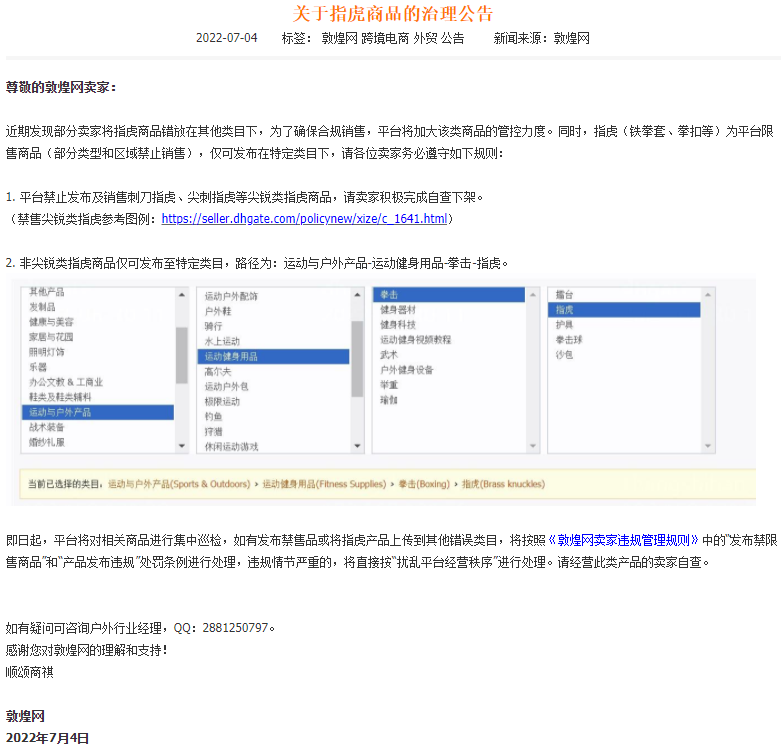The width and height of the screenshot is (781, 745).
Task: Select highlighted 指虎 in fourth list
Action: [x=624, y=310]
